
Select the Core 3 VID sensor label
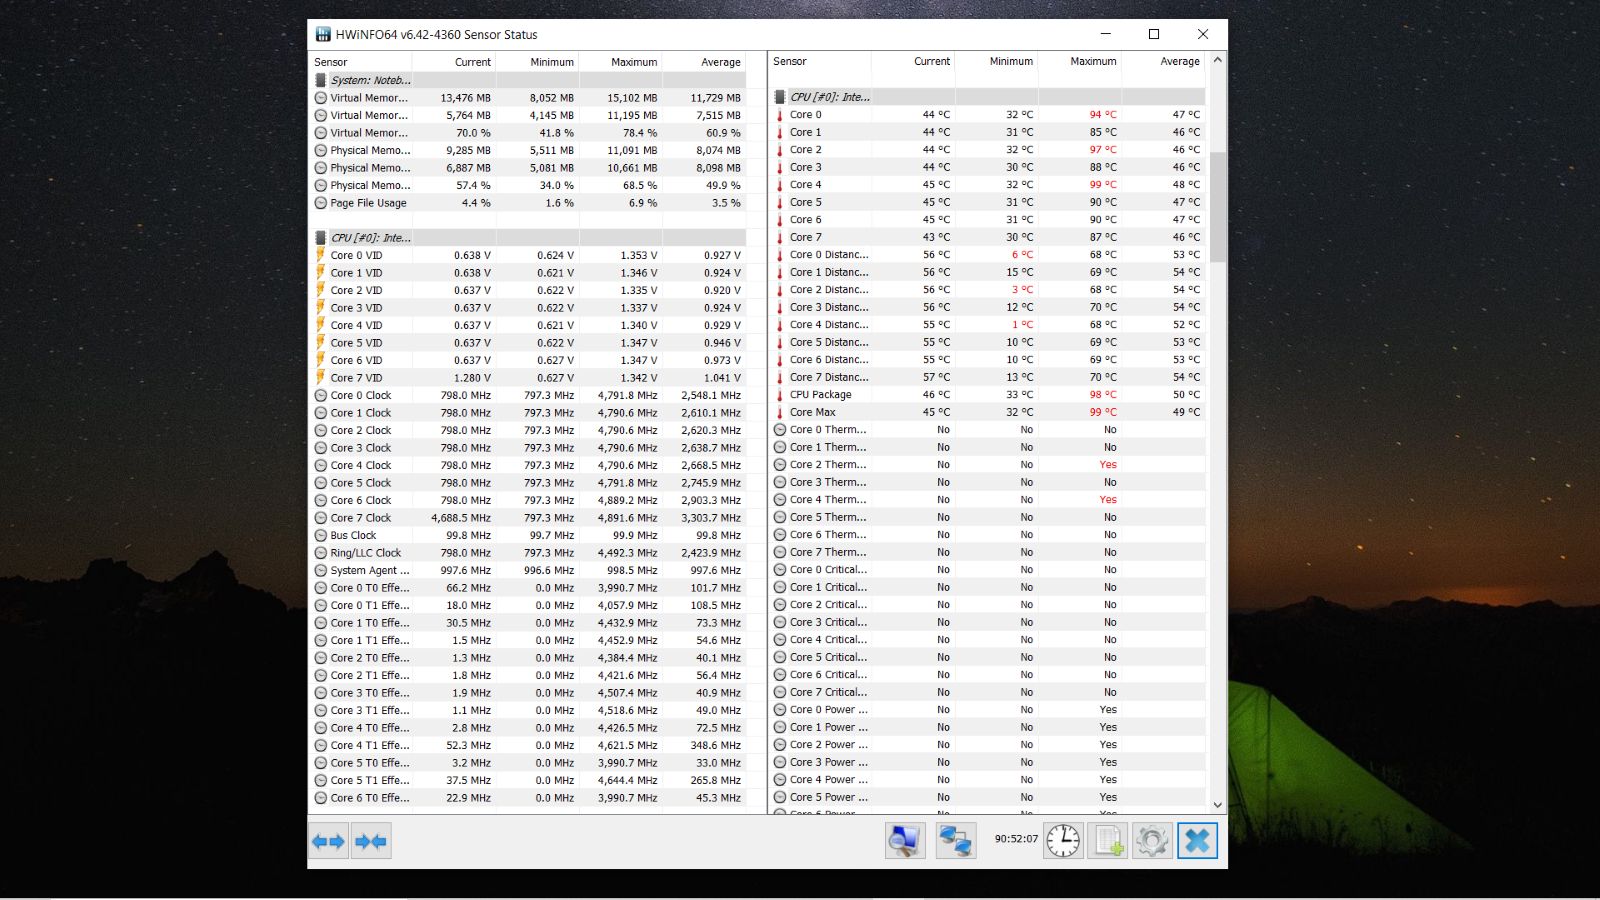pyautogui.click(x=356, y=308)
